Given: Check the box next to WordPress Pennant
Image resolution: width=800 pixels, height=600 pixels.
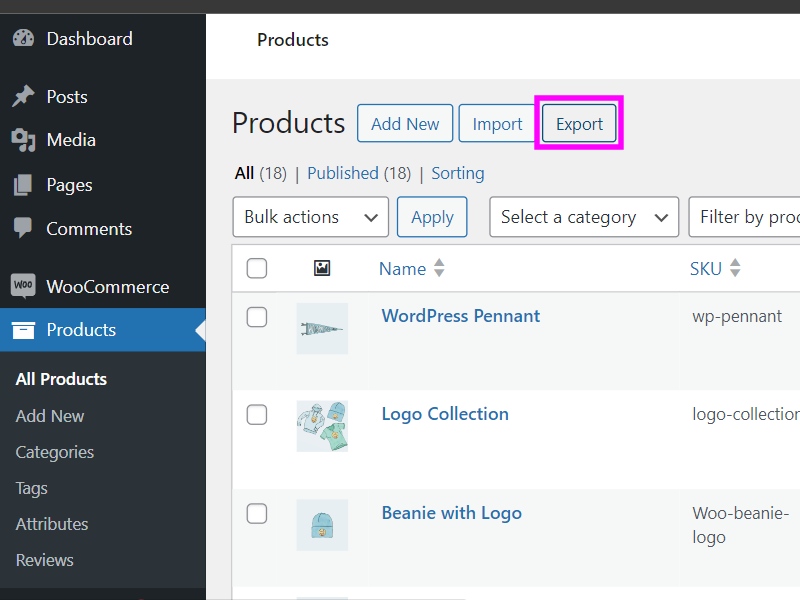Looking at the screenshot, I should click(x=257, y=316).
